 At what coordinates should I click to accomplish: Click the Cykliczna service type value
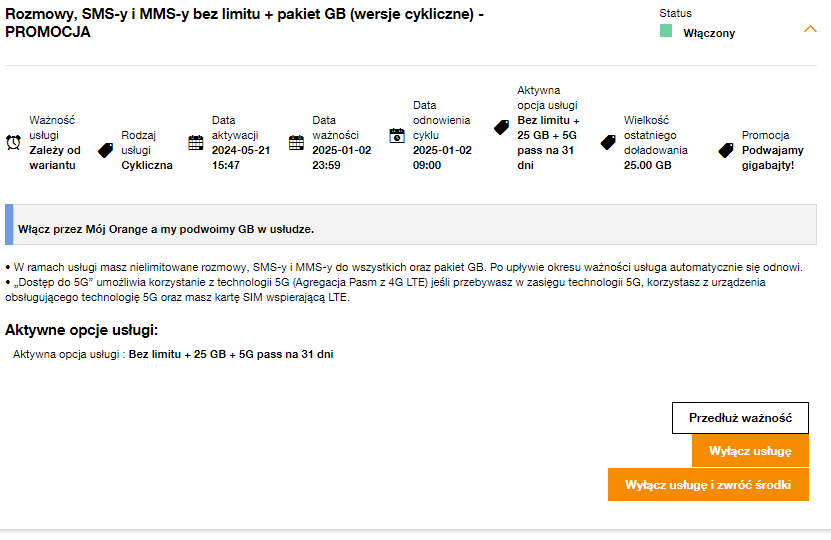point(147,165)
